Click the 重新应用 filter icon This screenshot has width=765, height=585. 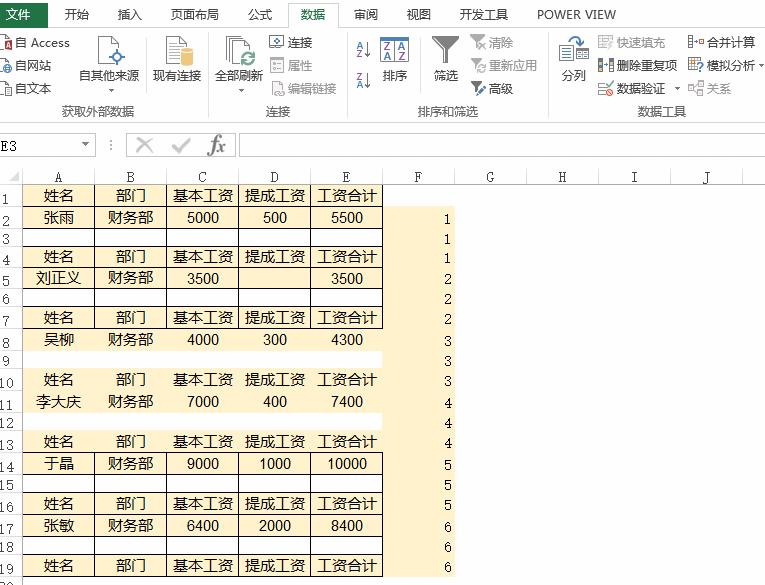coord(478,65)
